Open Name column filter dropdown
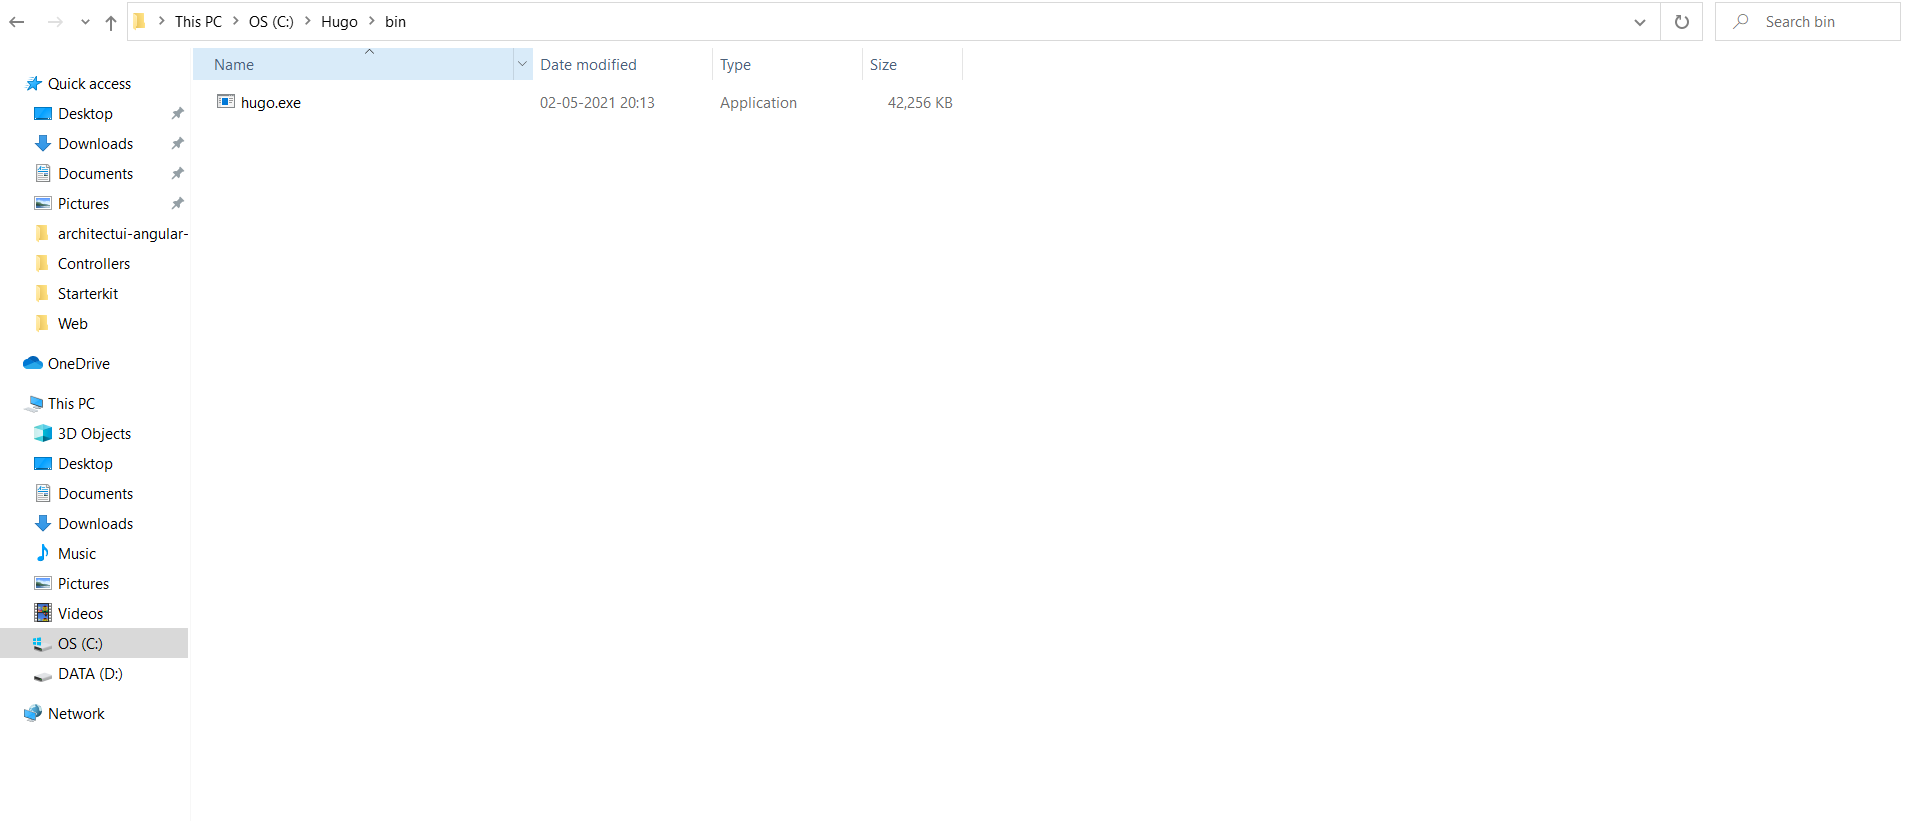The width and height of the screenshot is (1908, 821). click(522, 64)
